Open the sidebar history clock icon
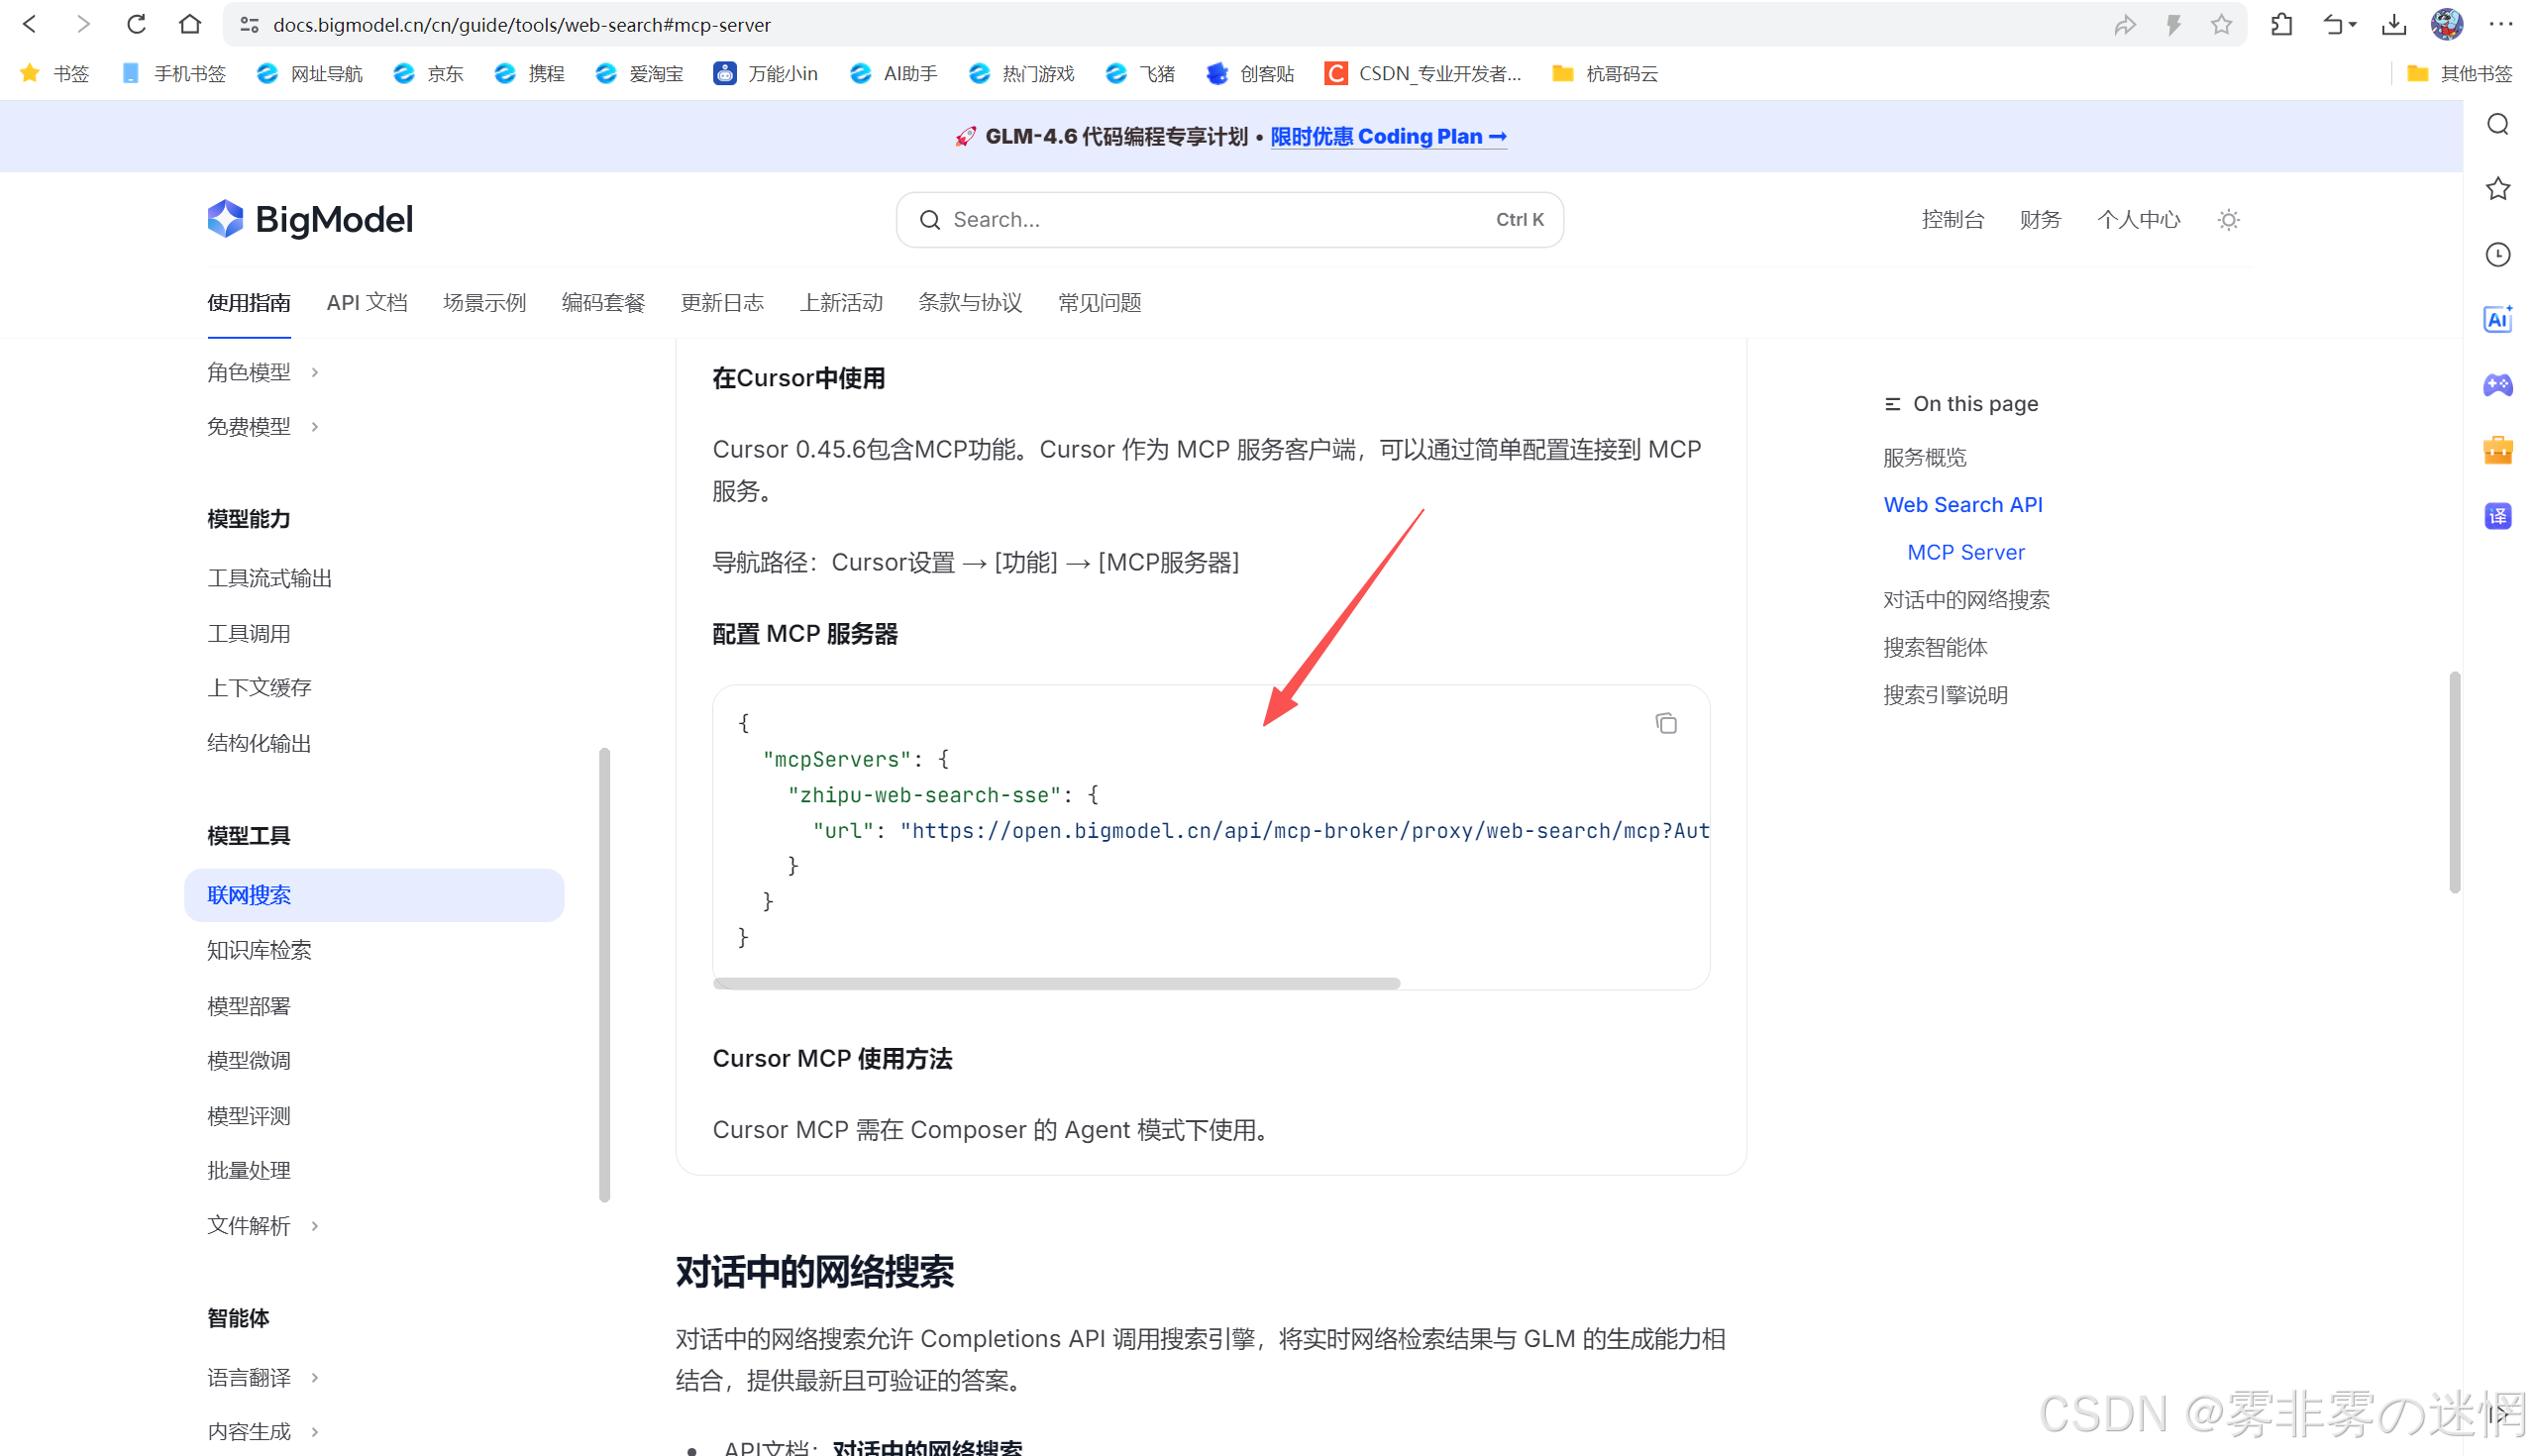Screen dimensions: 2532x1456 tap(2497, 254)
